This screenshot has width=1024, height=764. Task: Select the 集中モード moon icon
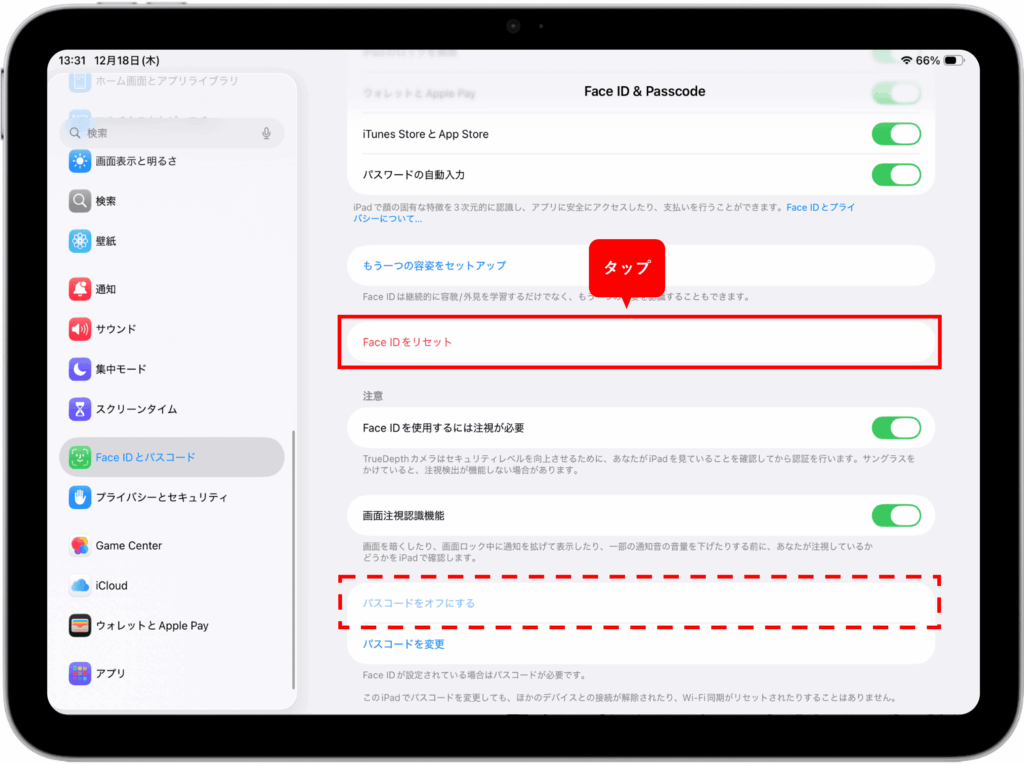[80, 369]
